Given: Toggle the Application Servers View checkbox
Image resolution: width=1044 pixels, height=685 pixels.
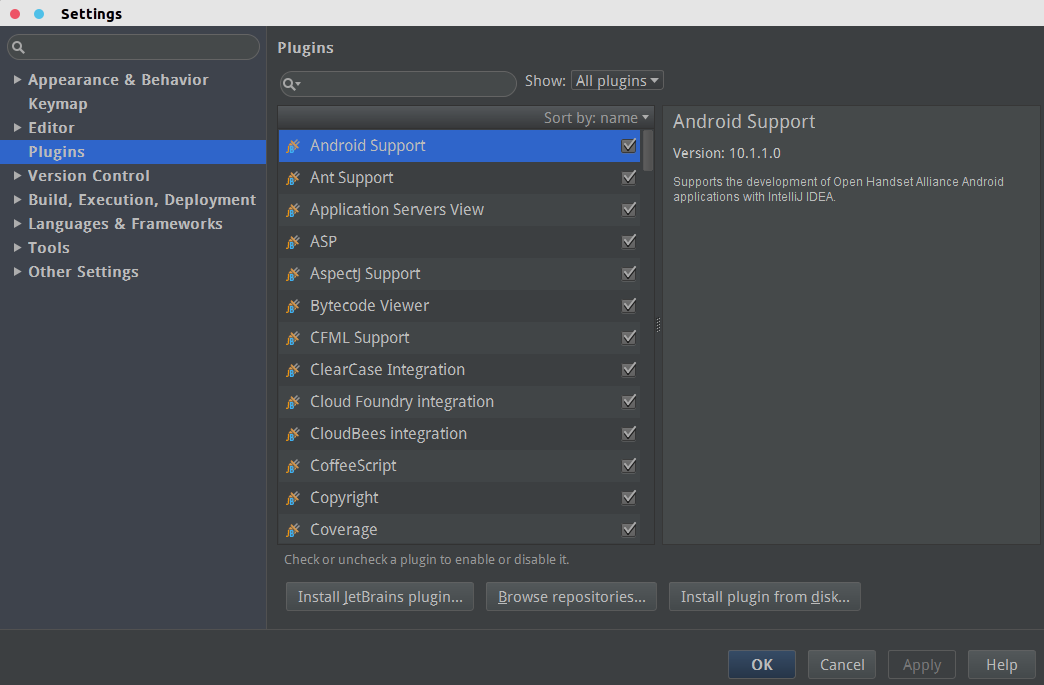Looking at the screenshot, I should pyautogui.click(x=629, y=210).
